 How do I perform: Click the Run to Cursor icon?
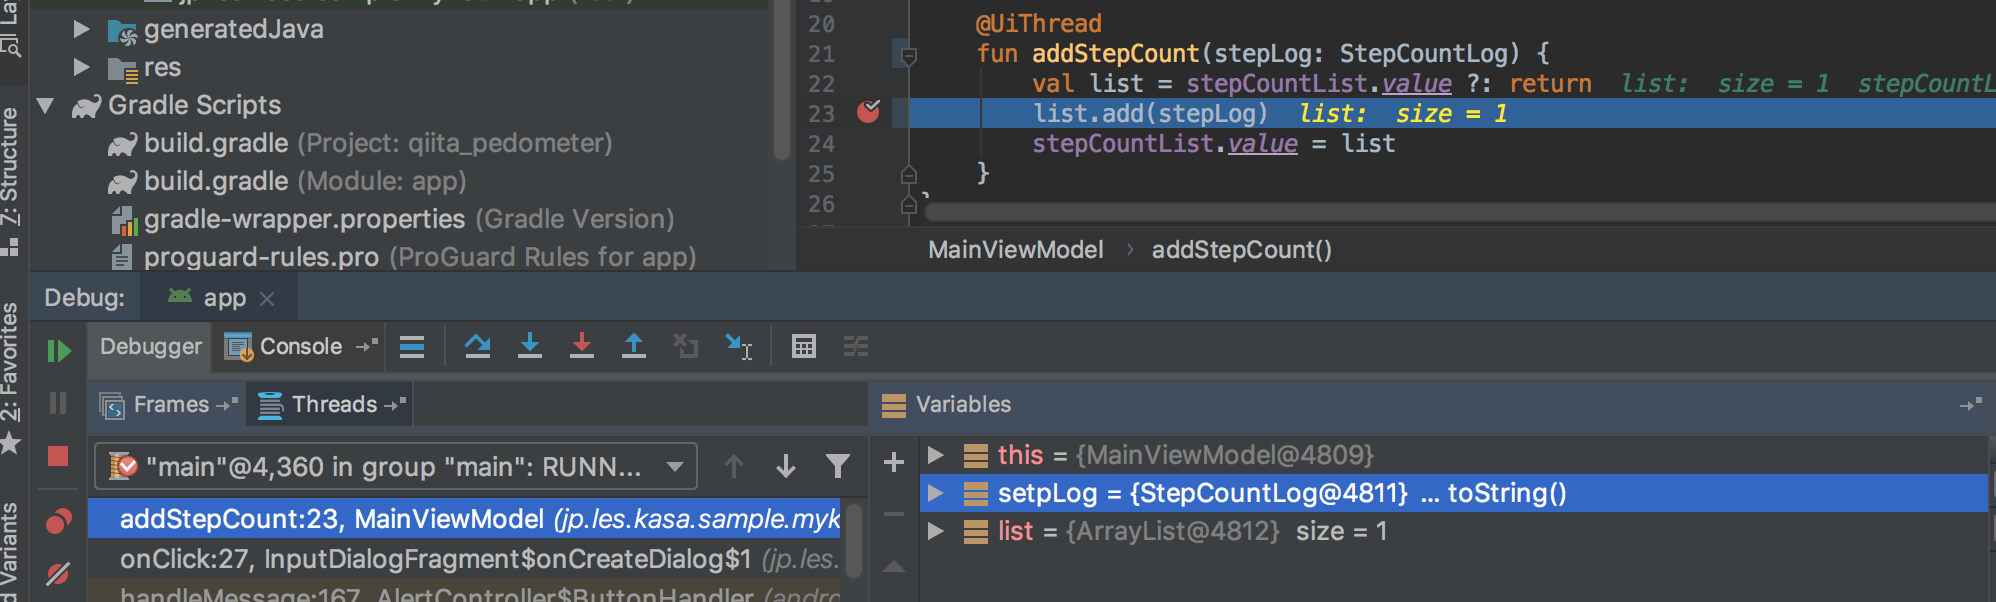coord(738,347)
